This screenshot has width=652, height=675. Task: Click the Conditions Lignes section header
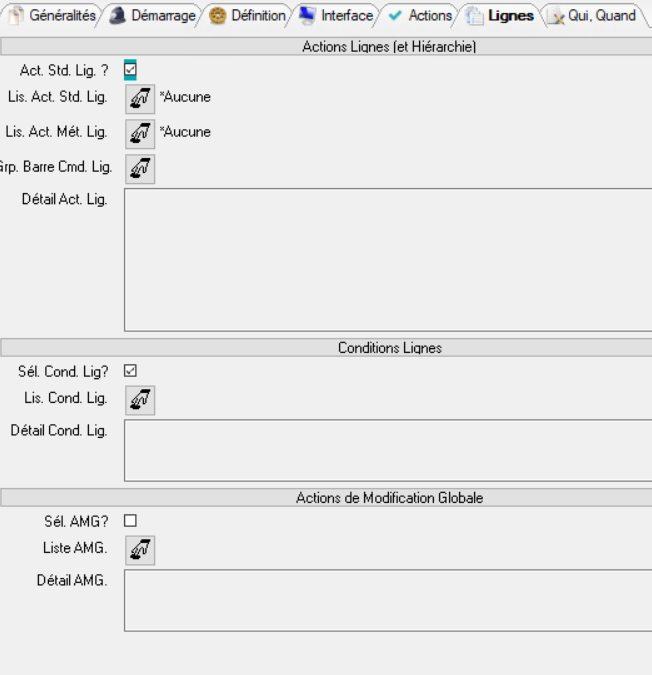(x=389, y=348)
